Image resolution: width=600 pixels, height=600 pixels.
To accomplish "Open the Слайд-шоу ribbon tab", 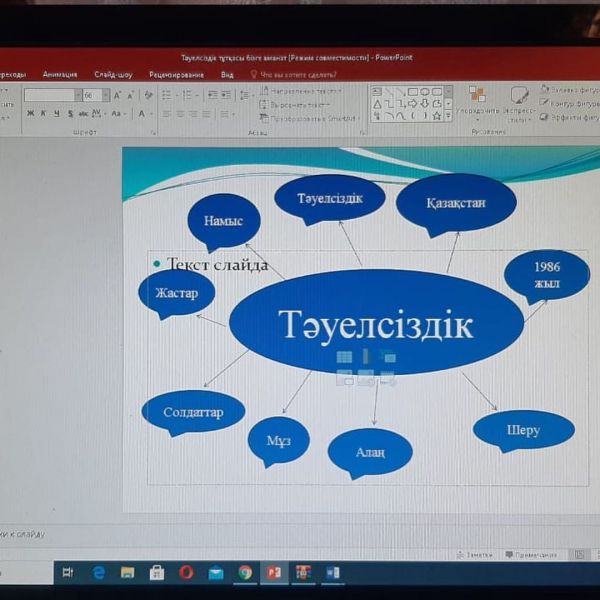I will pos(113,74).
